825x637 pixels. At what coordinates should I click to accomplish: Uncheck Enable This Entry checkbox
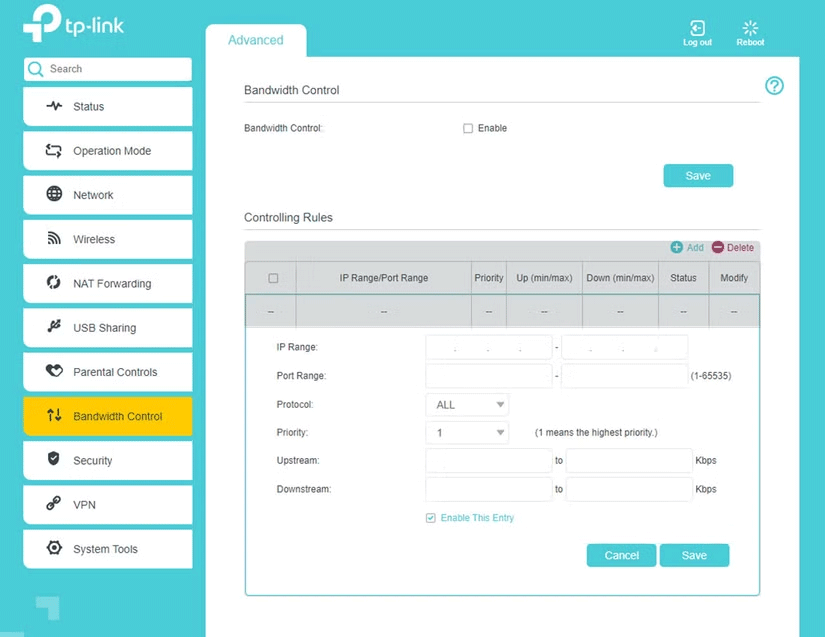pyautogui.click(x=431, y=518)
